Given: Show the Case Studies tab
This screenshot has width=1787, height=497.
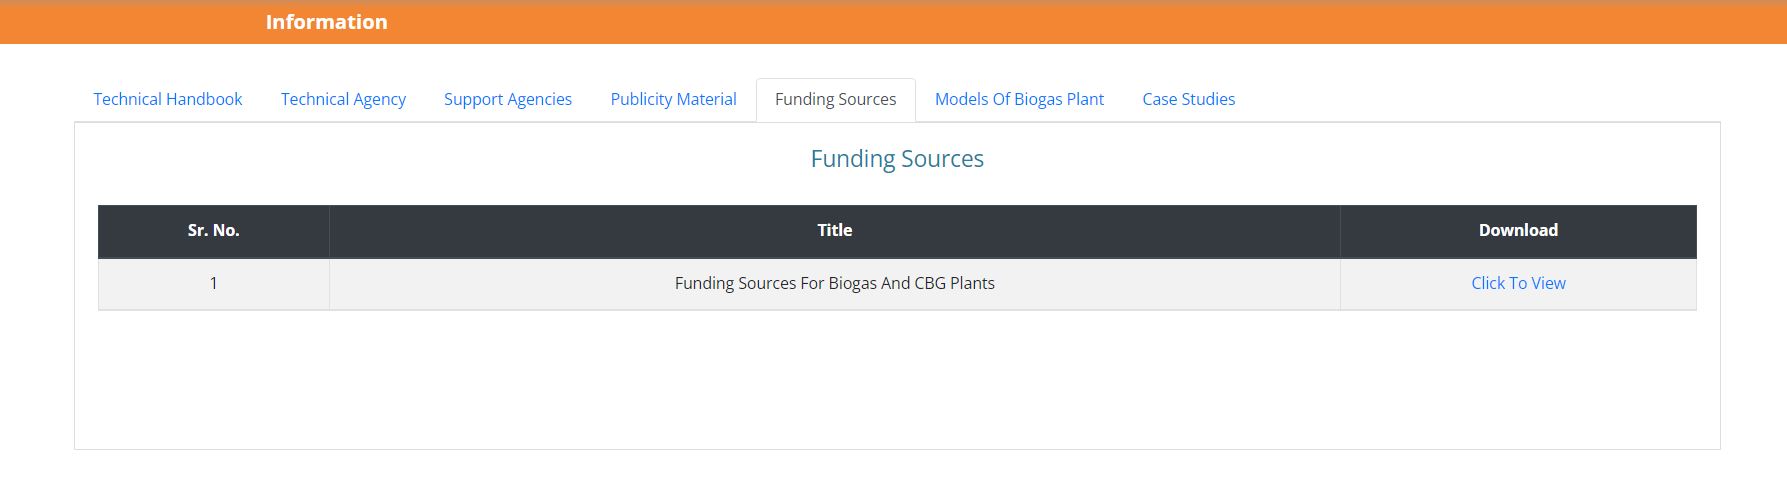Looking at the screenshot, I should click(1189, 99).
